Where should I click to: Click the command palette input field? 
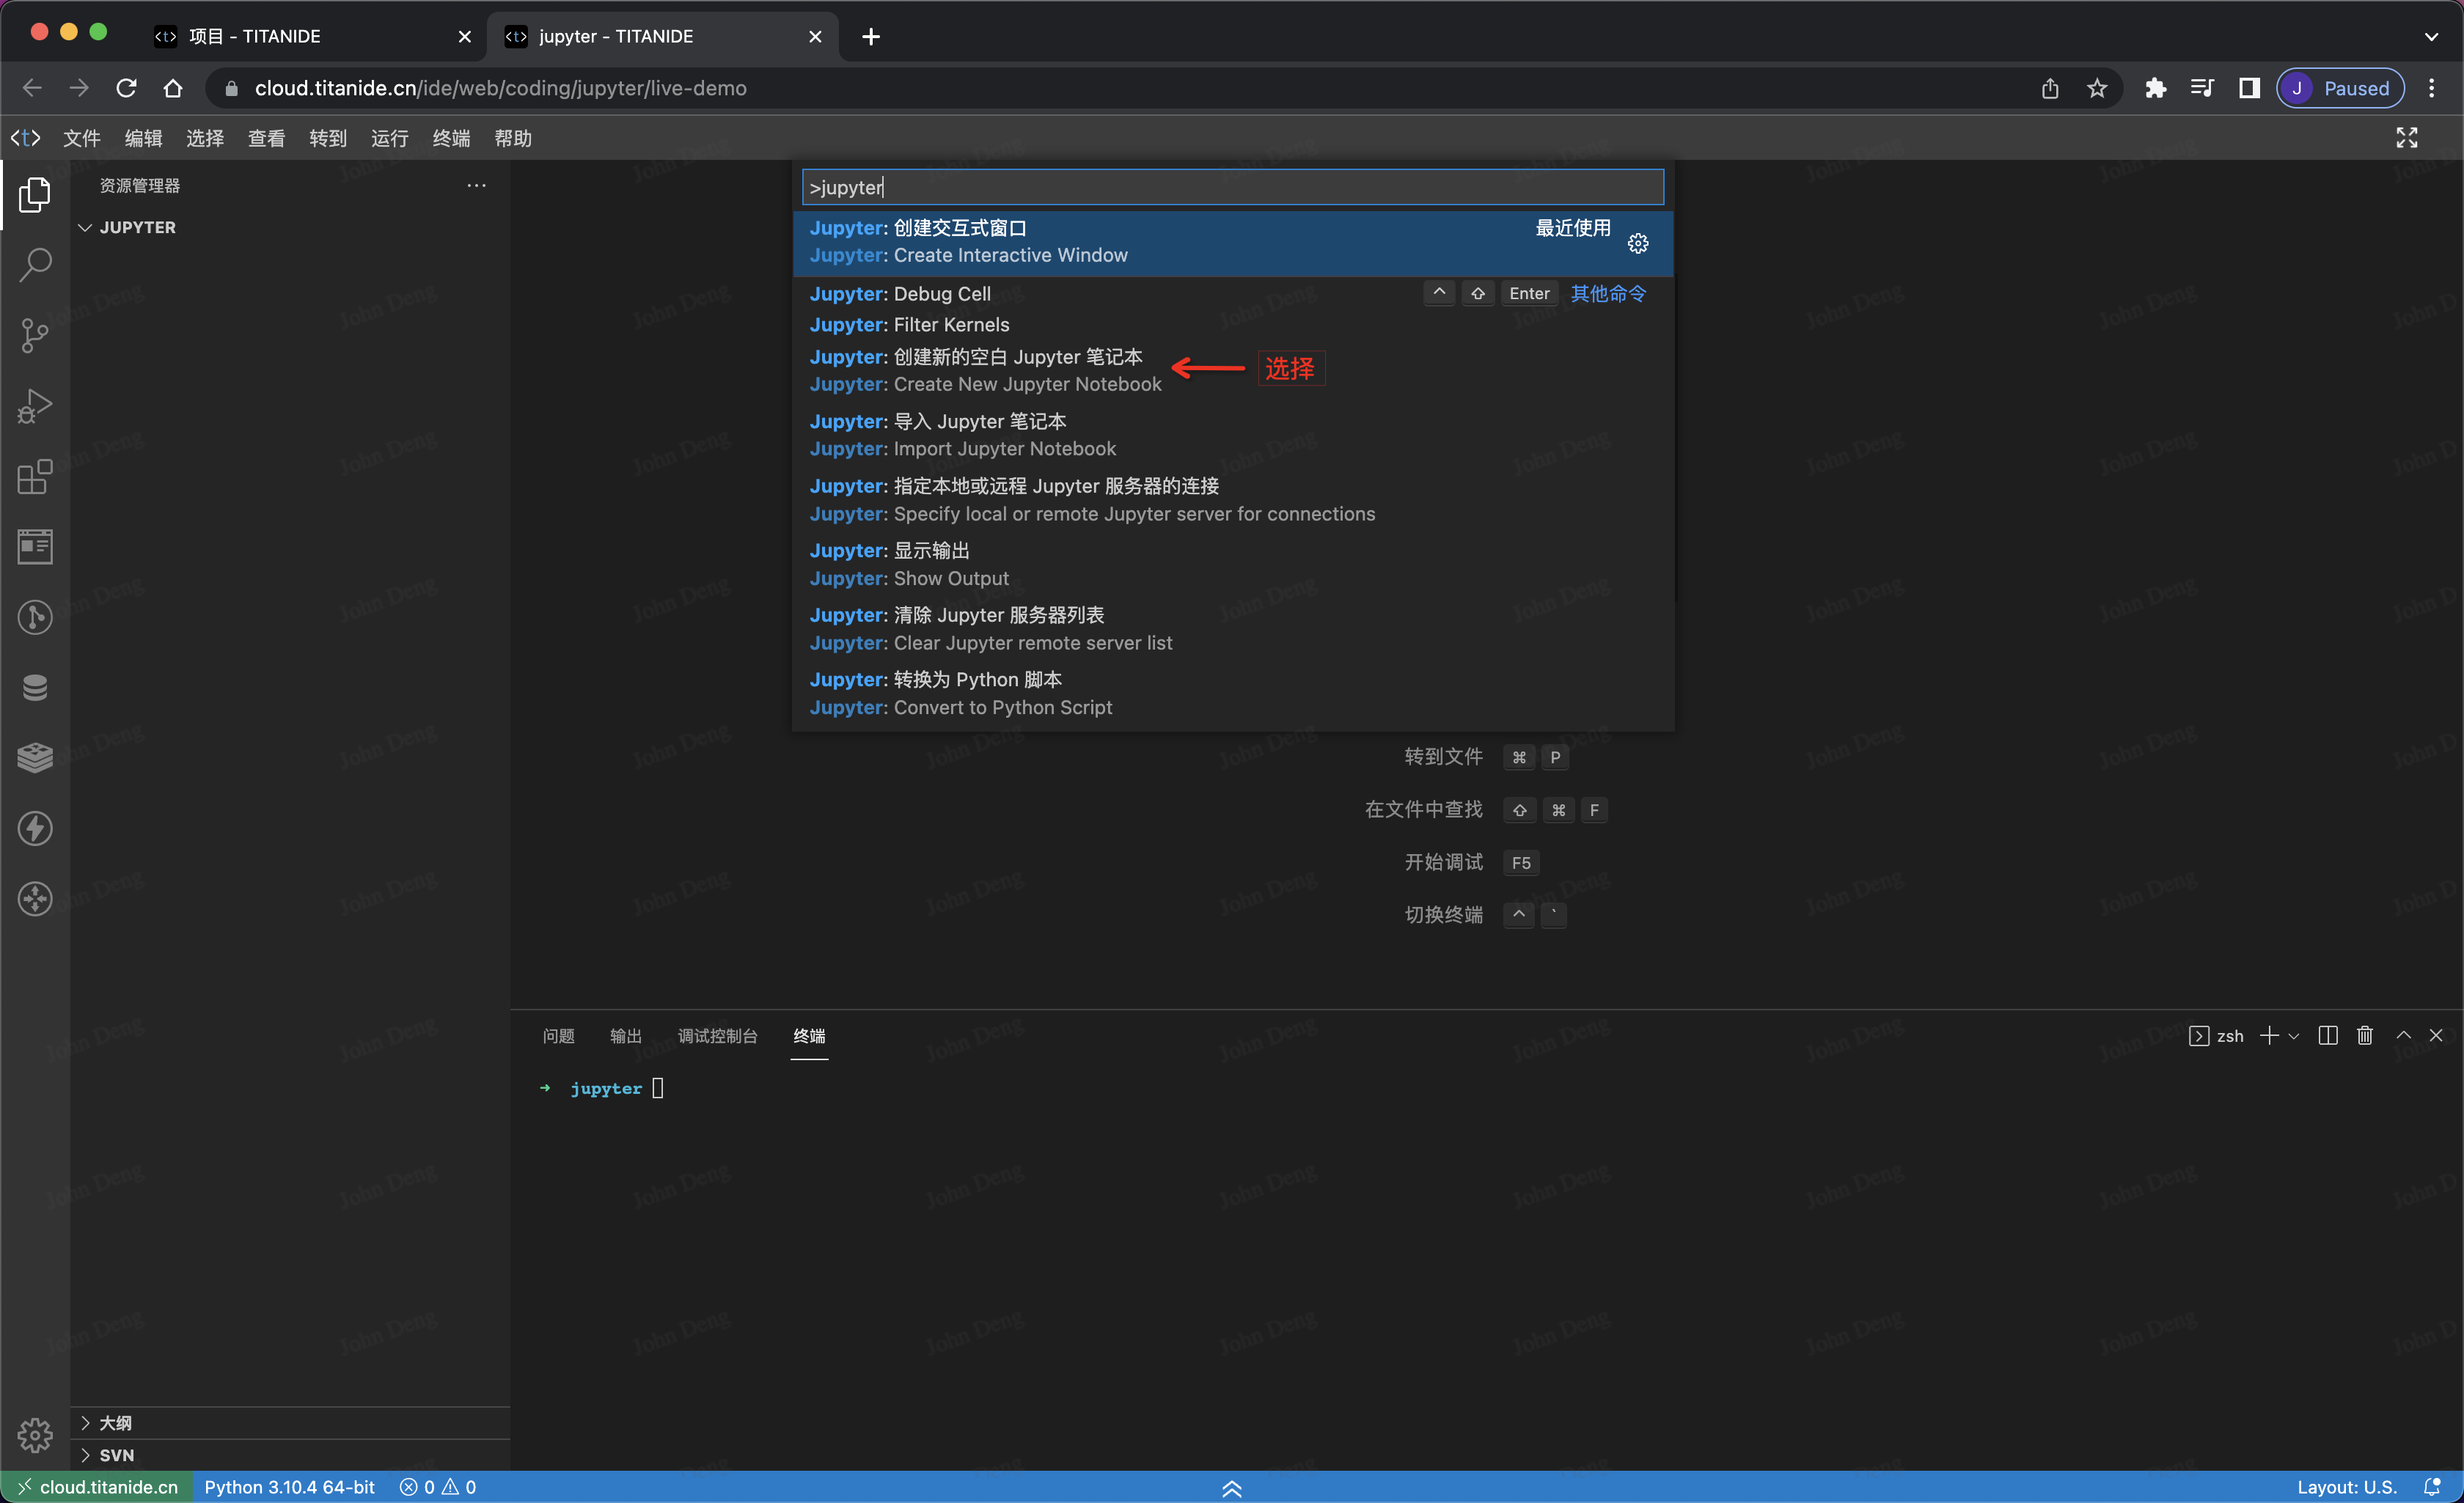[1232, 187]
